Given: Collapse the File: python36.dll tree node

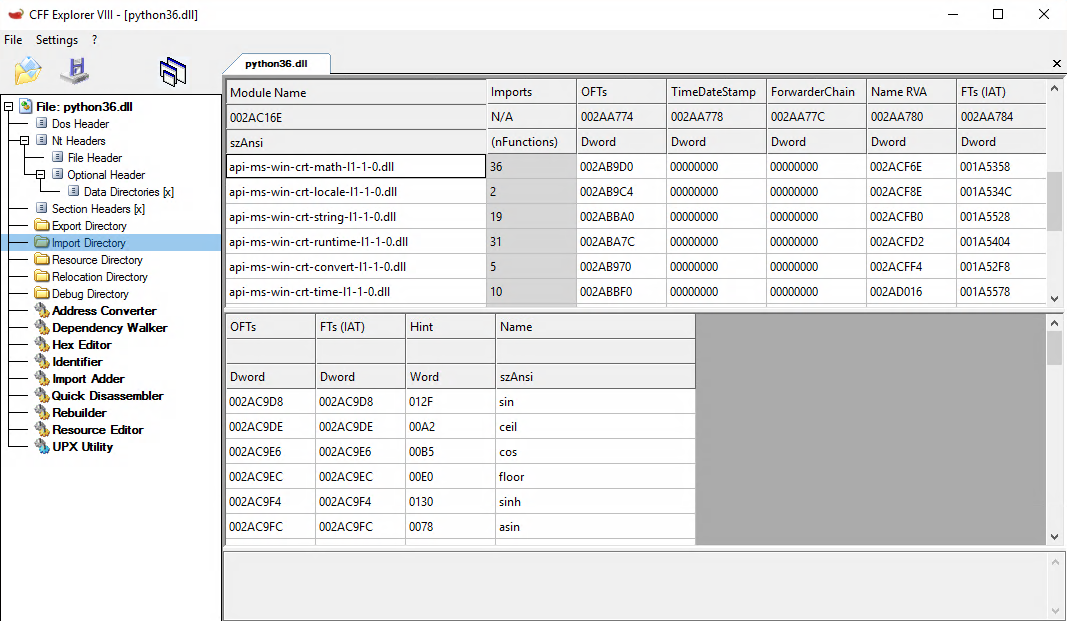Looking at the screenshot, I should coord(9,107).
